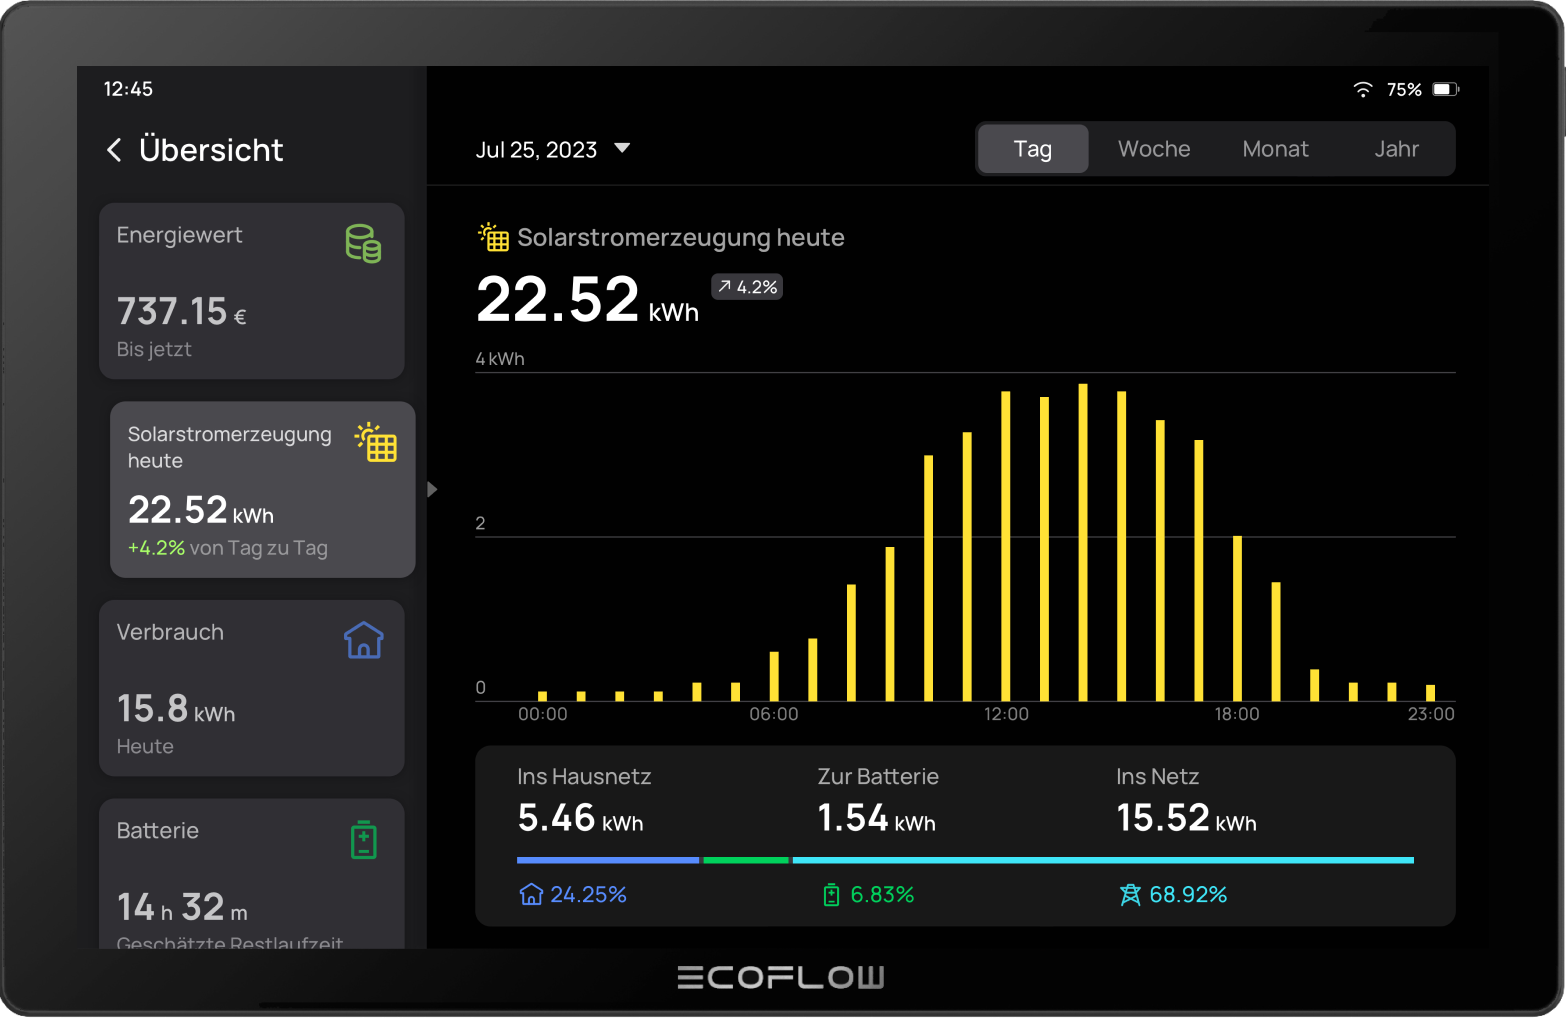Click the small house icon near 24.25%
The image size is (1566, 1018).
(x=531, y=894)
